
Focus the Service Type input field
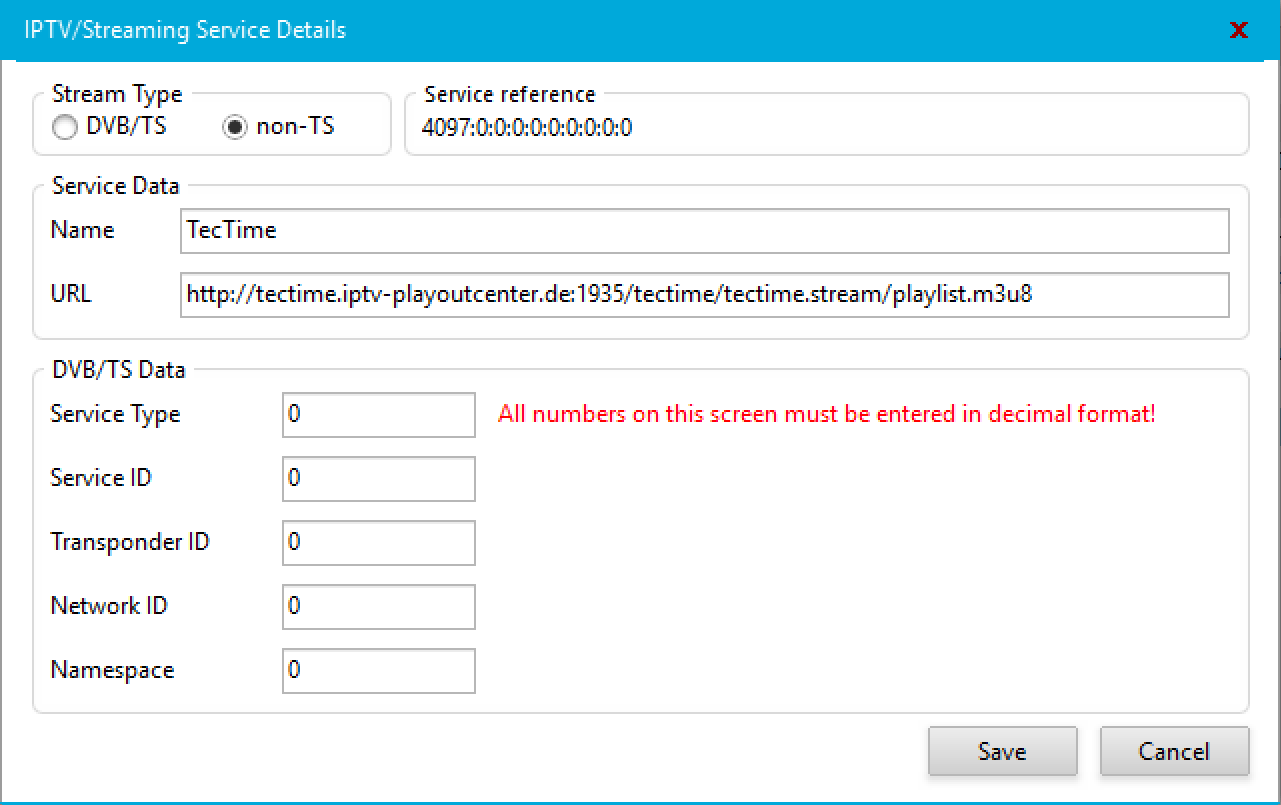coord(379,414)
